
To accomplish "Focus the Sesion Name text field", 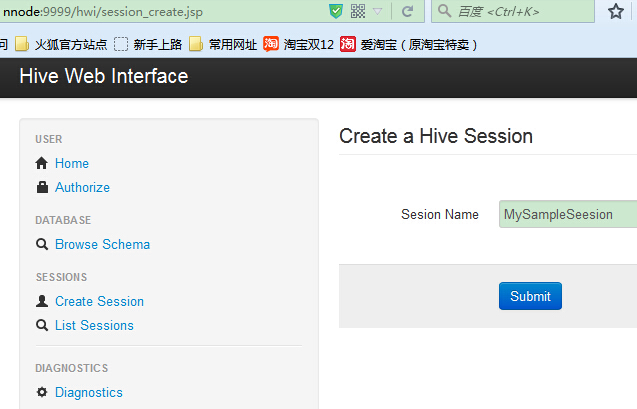I will (568, 214).
